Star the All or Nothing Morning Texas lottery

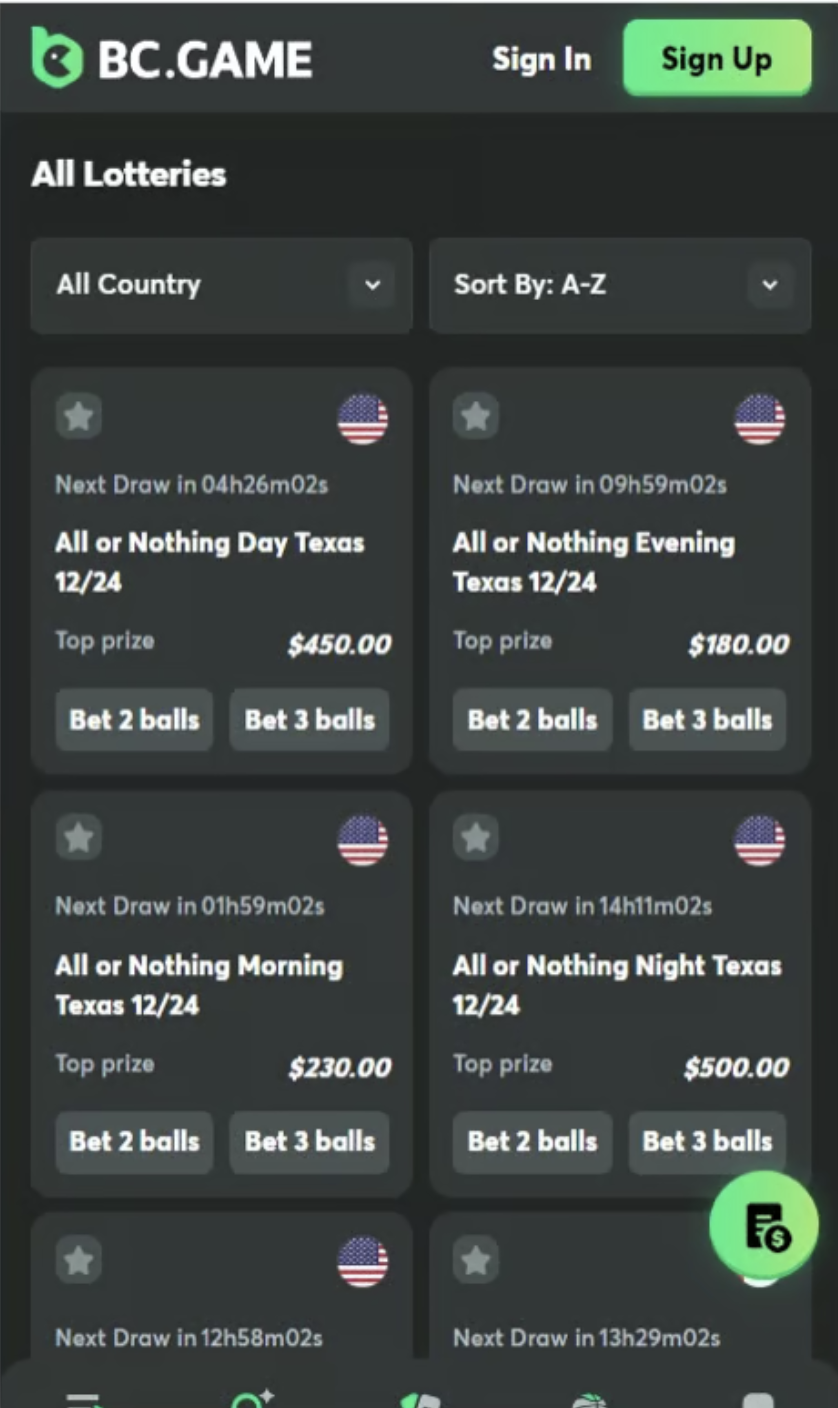(x=79, y=837)
